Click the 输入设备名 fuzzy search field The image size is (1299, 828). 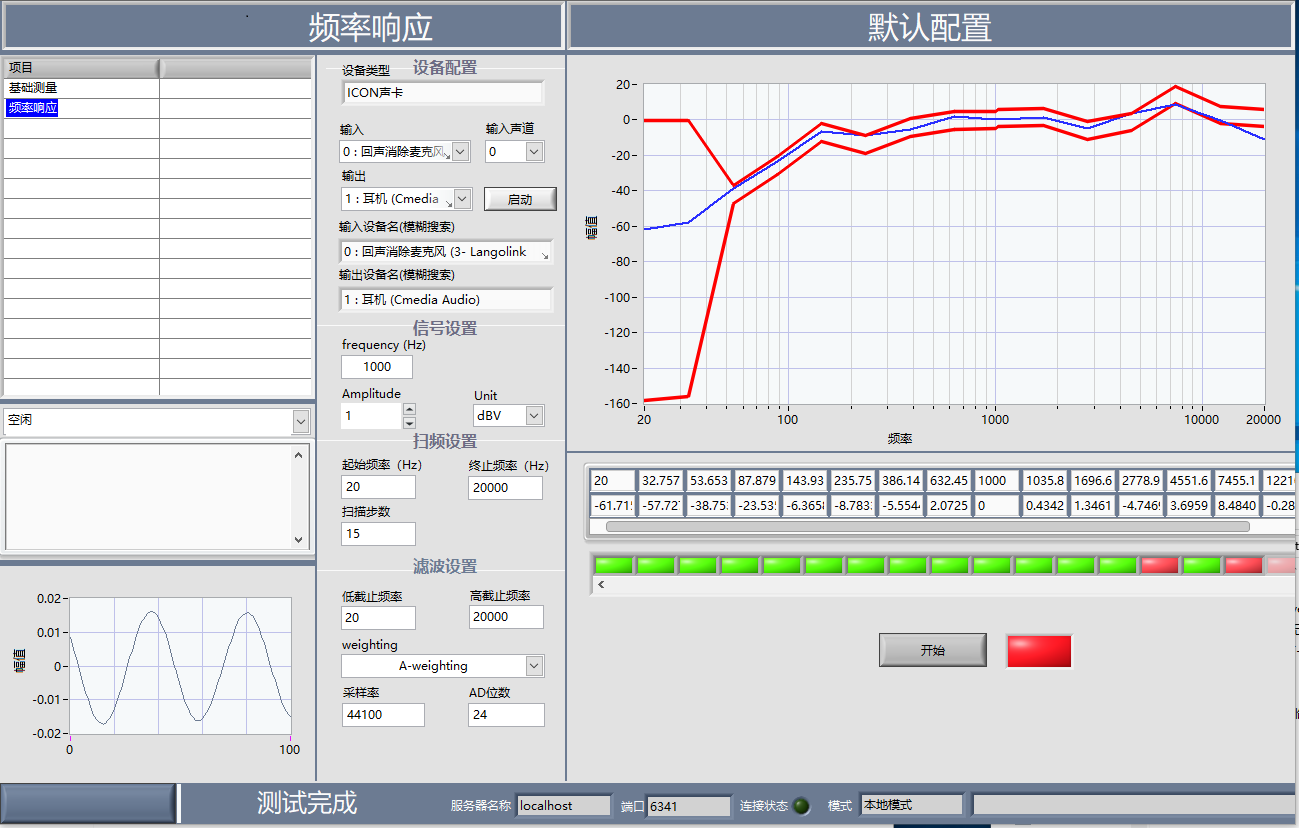click(447, 252)
